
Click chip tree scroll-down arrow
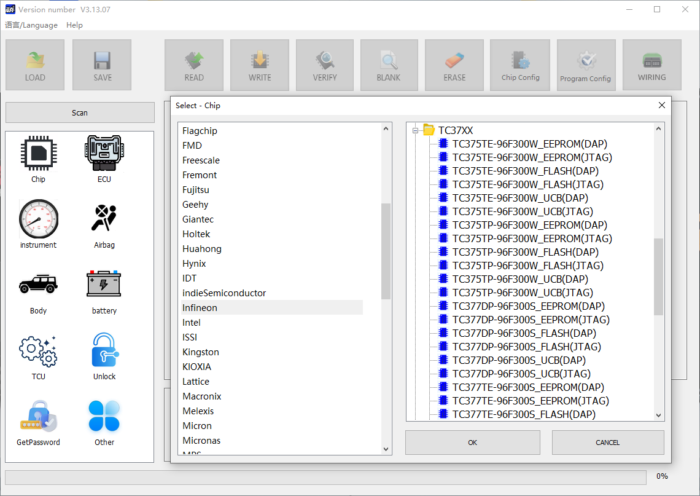tap(658, 415)
